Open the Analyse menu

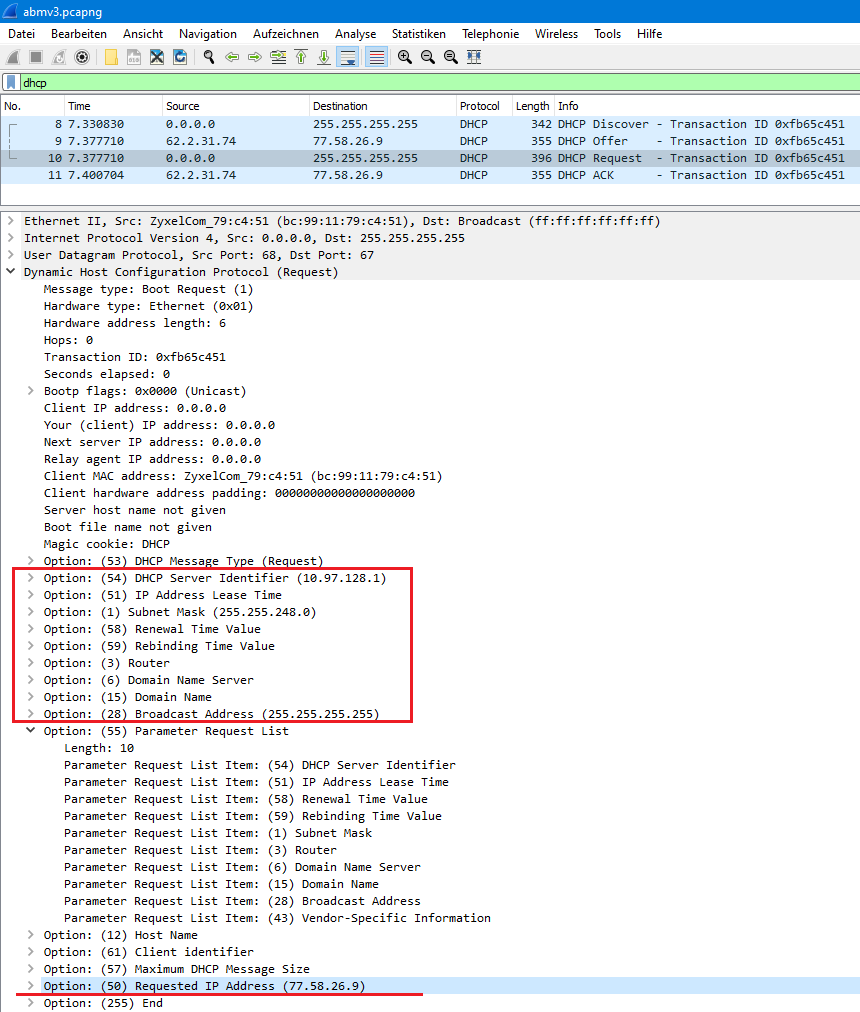click(355, 34)
